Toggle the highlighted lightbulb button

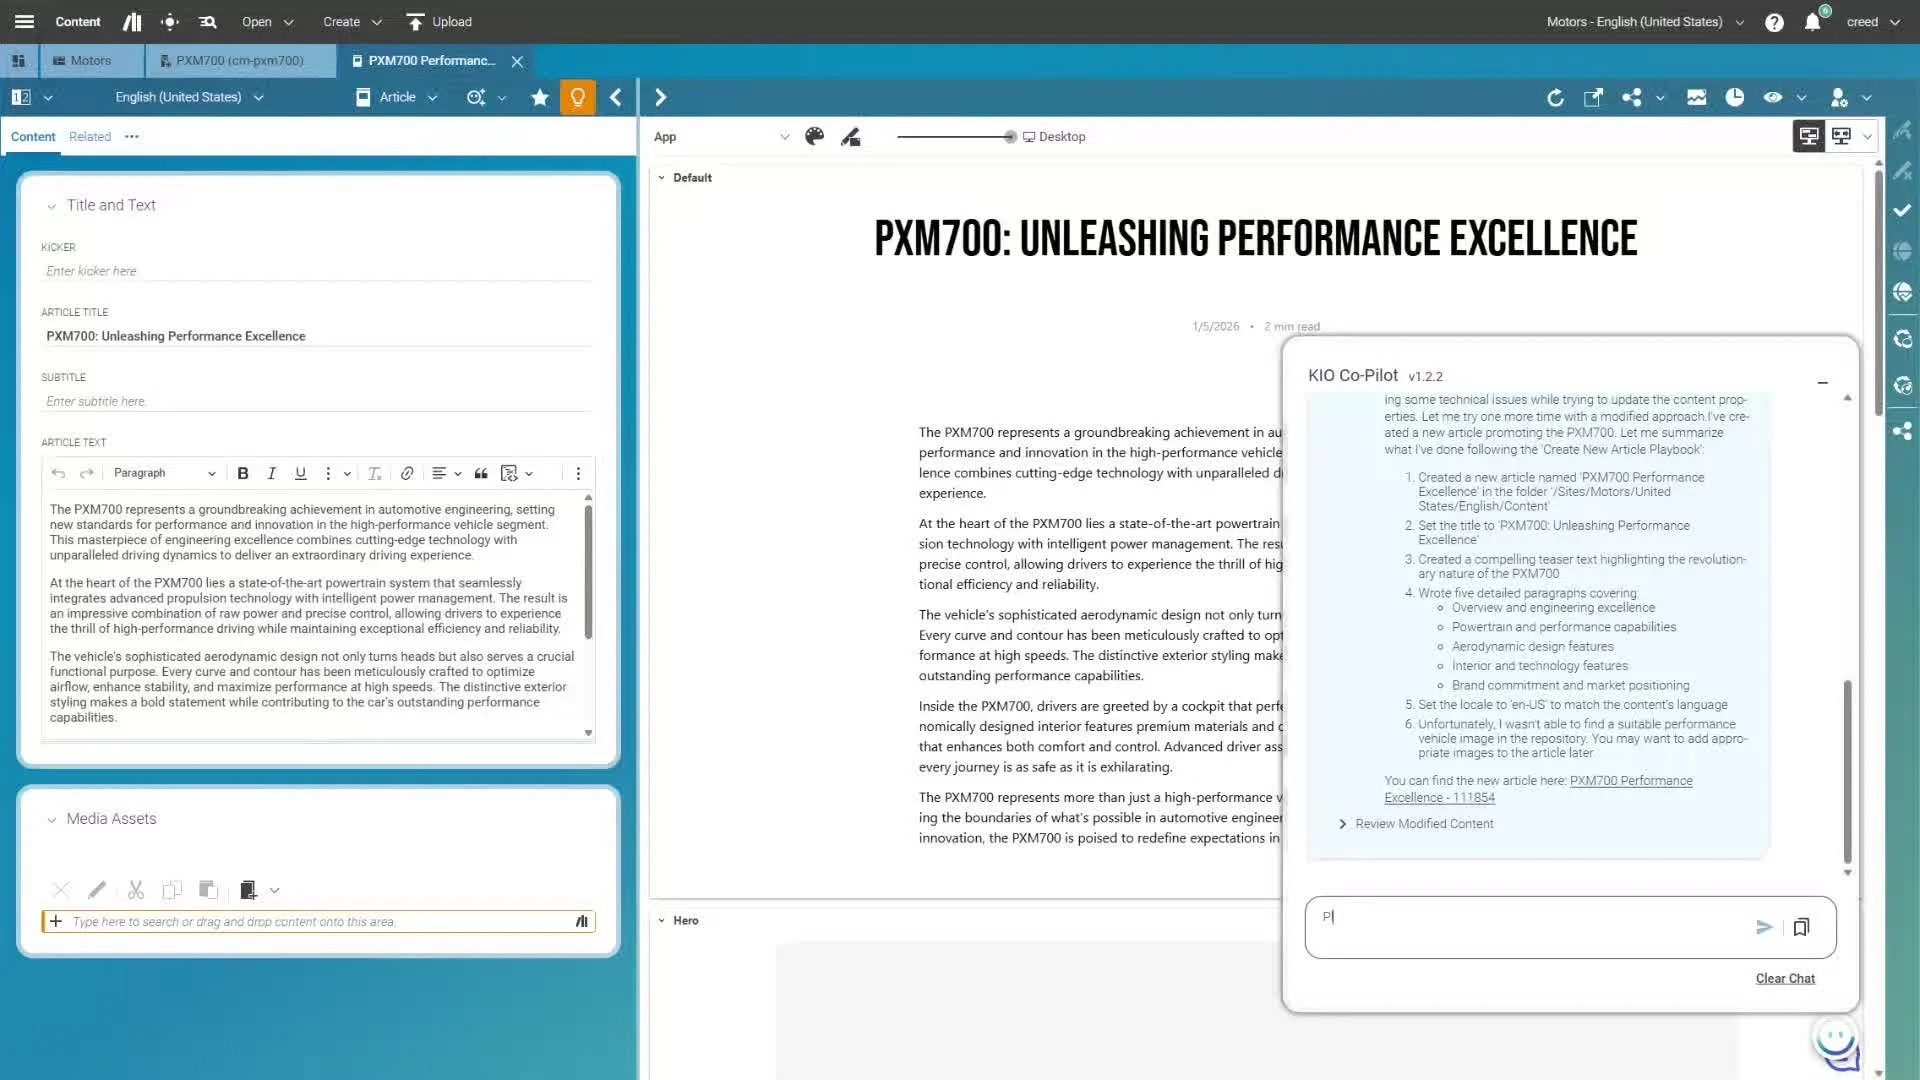578,97
